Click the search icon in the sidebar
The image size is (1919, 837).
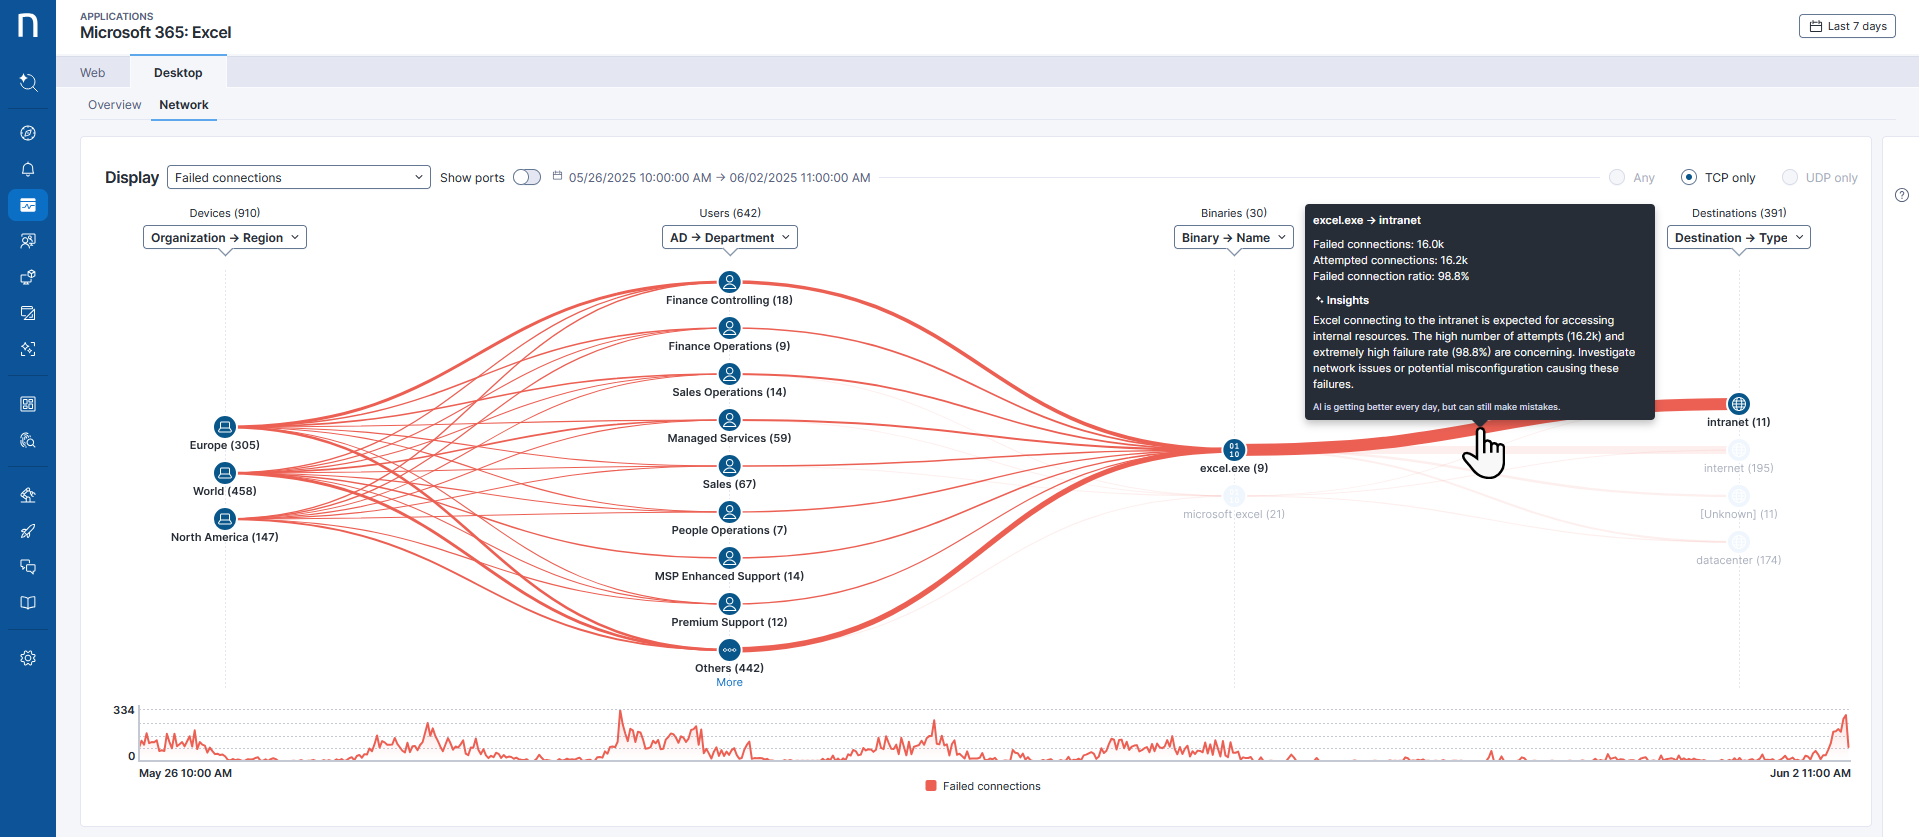(x=28, y=83)
